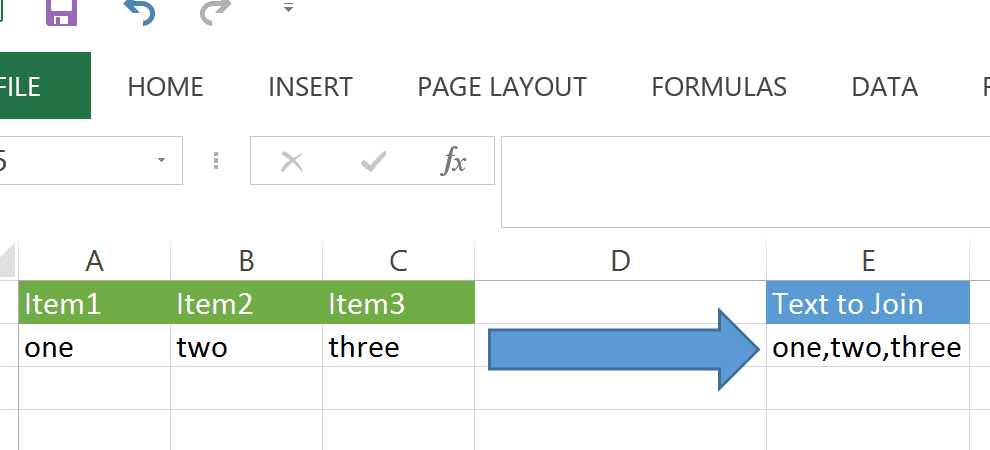Viewport: 990px width, 450px height.
Task: Switch to the FORMULAS ribbon tab
Action: point(719,87)
